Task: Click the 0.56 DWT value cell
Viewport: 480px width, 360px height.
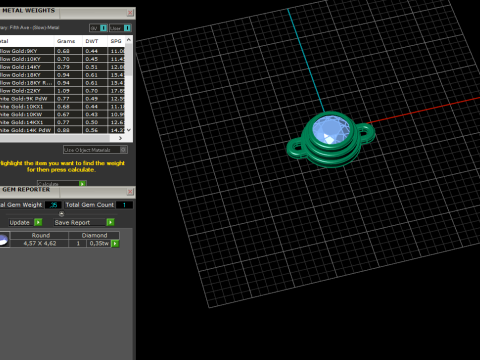Action: pos(95,130)
